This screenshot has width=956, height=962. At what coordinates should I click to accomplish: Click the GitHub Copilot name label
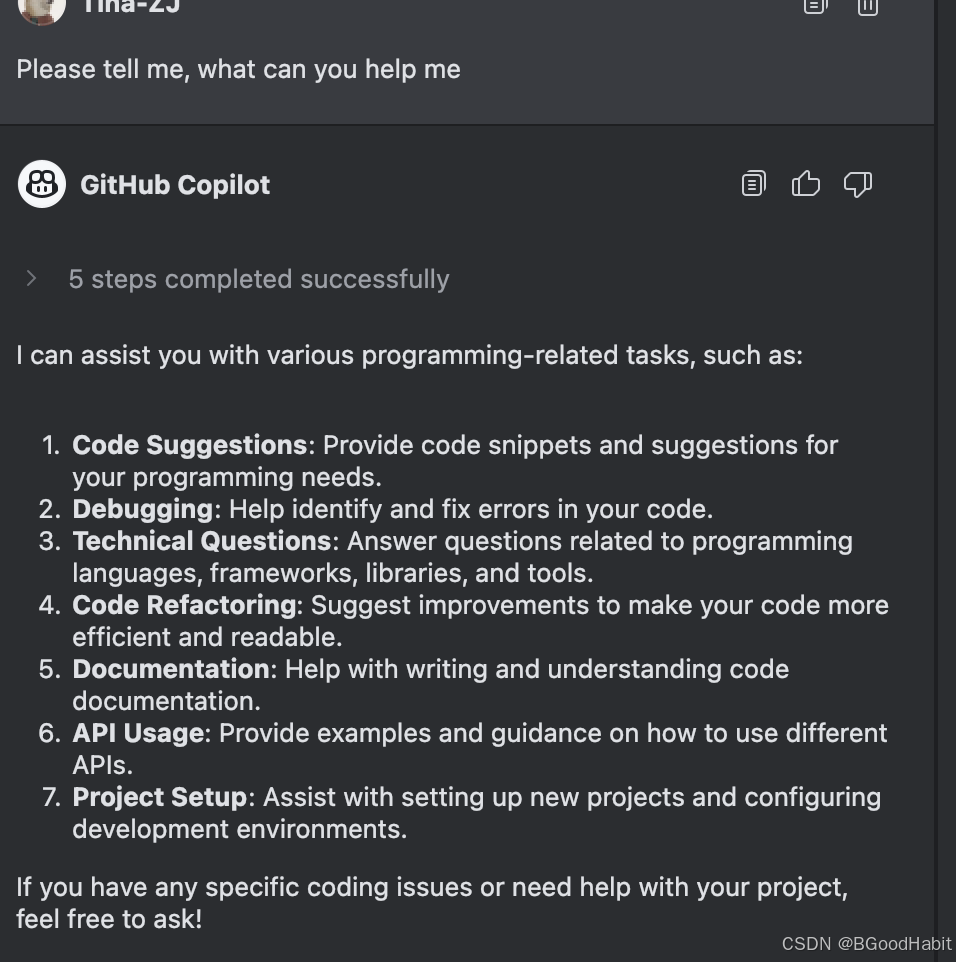coord(175,185)
